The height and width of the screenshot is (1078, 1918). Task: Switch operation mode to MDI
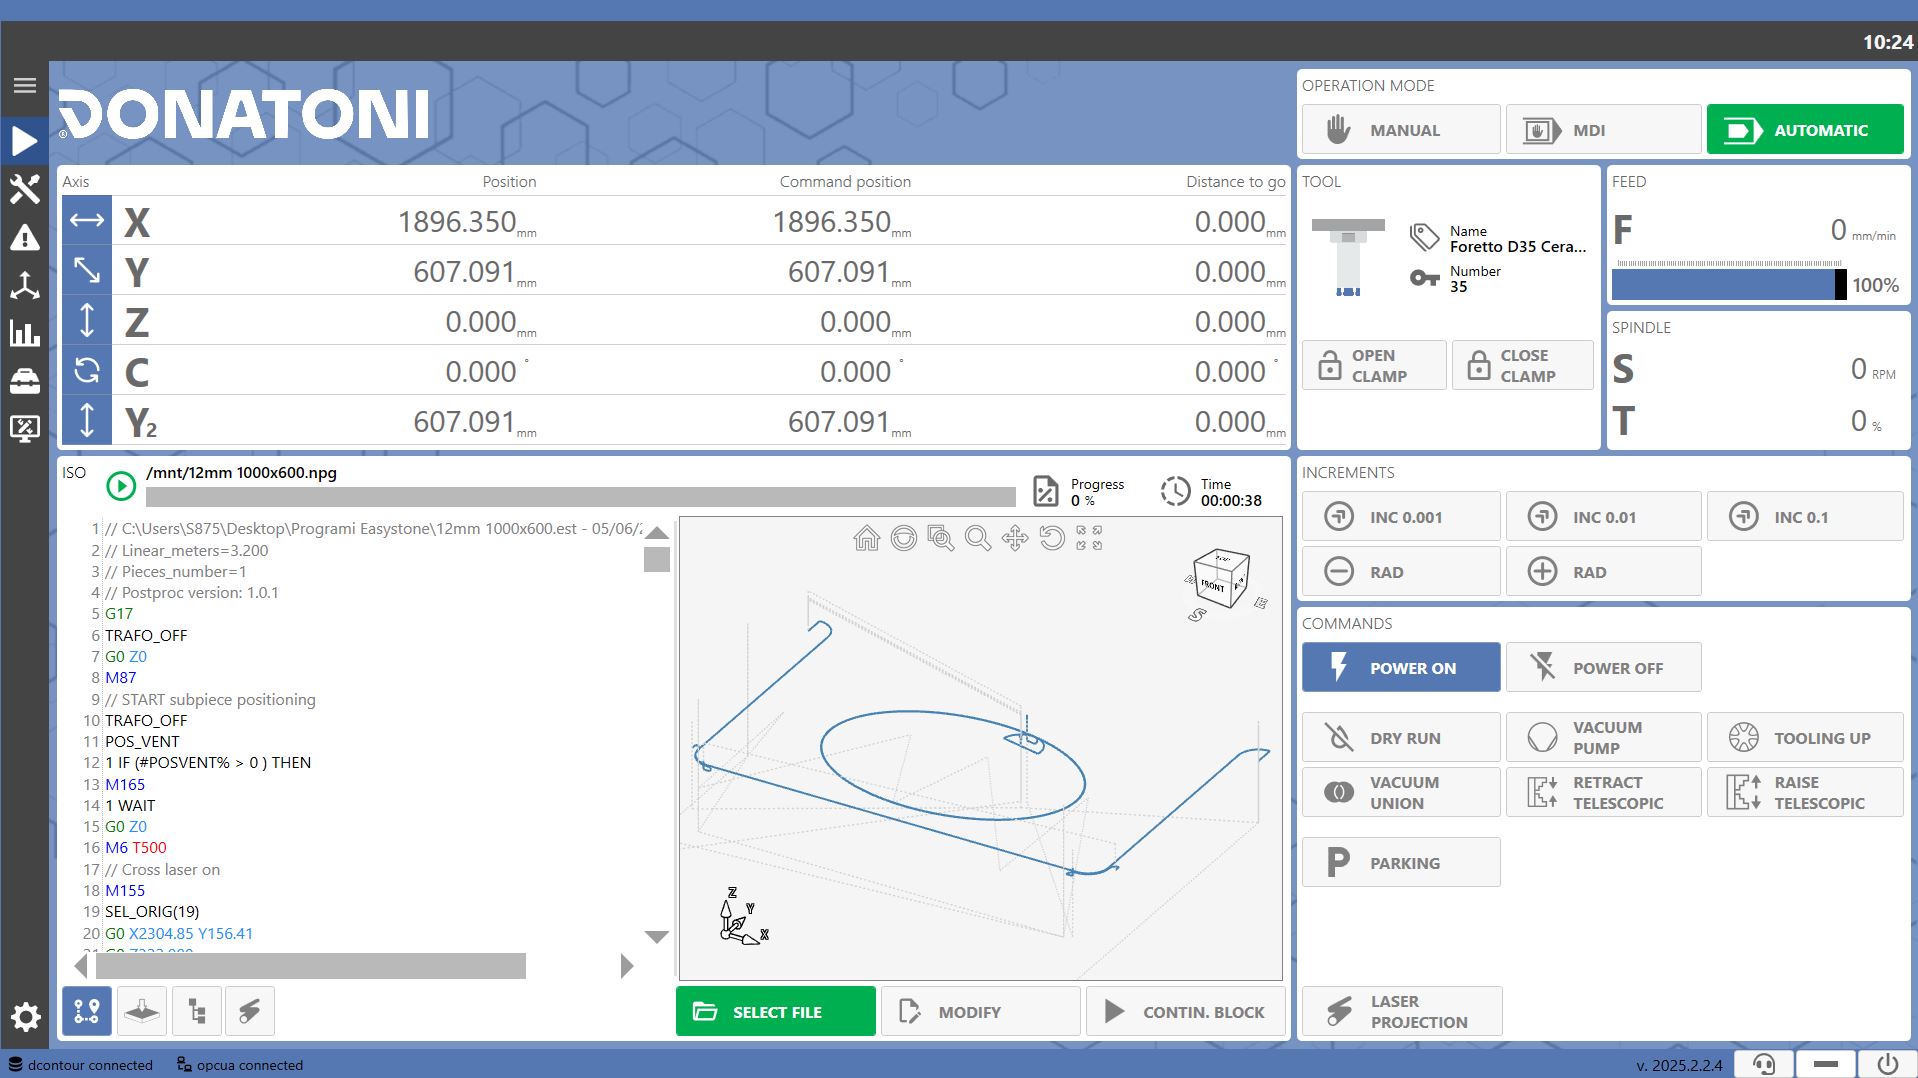tap(1603, 130)
